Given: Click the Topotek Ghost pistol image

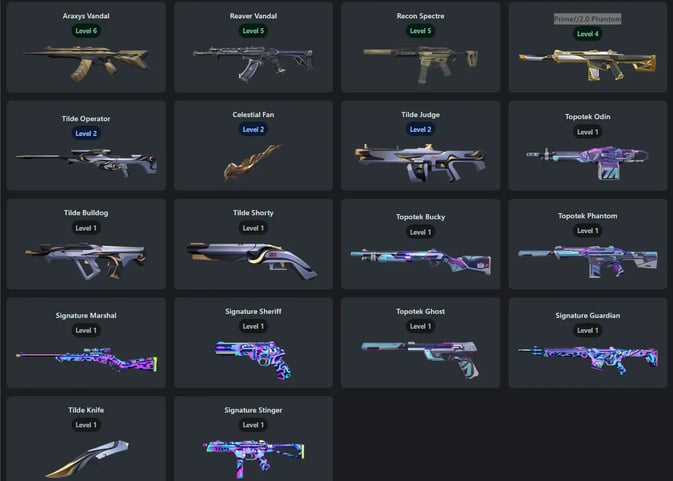Looking at the screenshot, I should tap(420, 360).
